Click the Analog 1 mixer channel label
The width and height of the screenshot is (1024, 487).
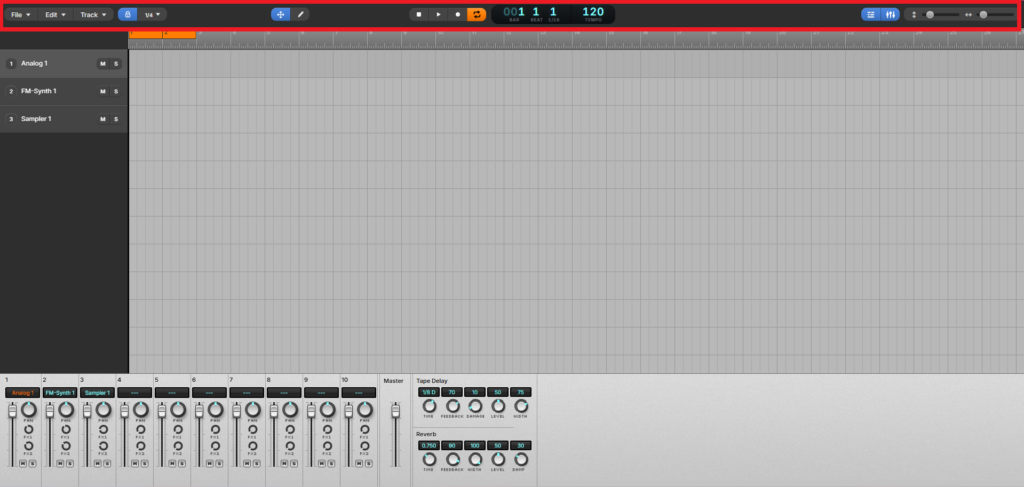[22, 393]
